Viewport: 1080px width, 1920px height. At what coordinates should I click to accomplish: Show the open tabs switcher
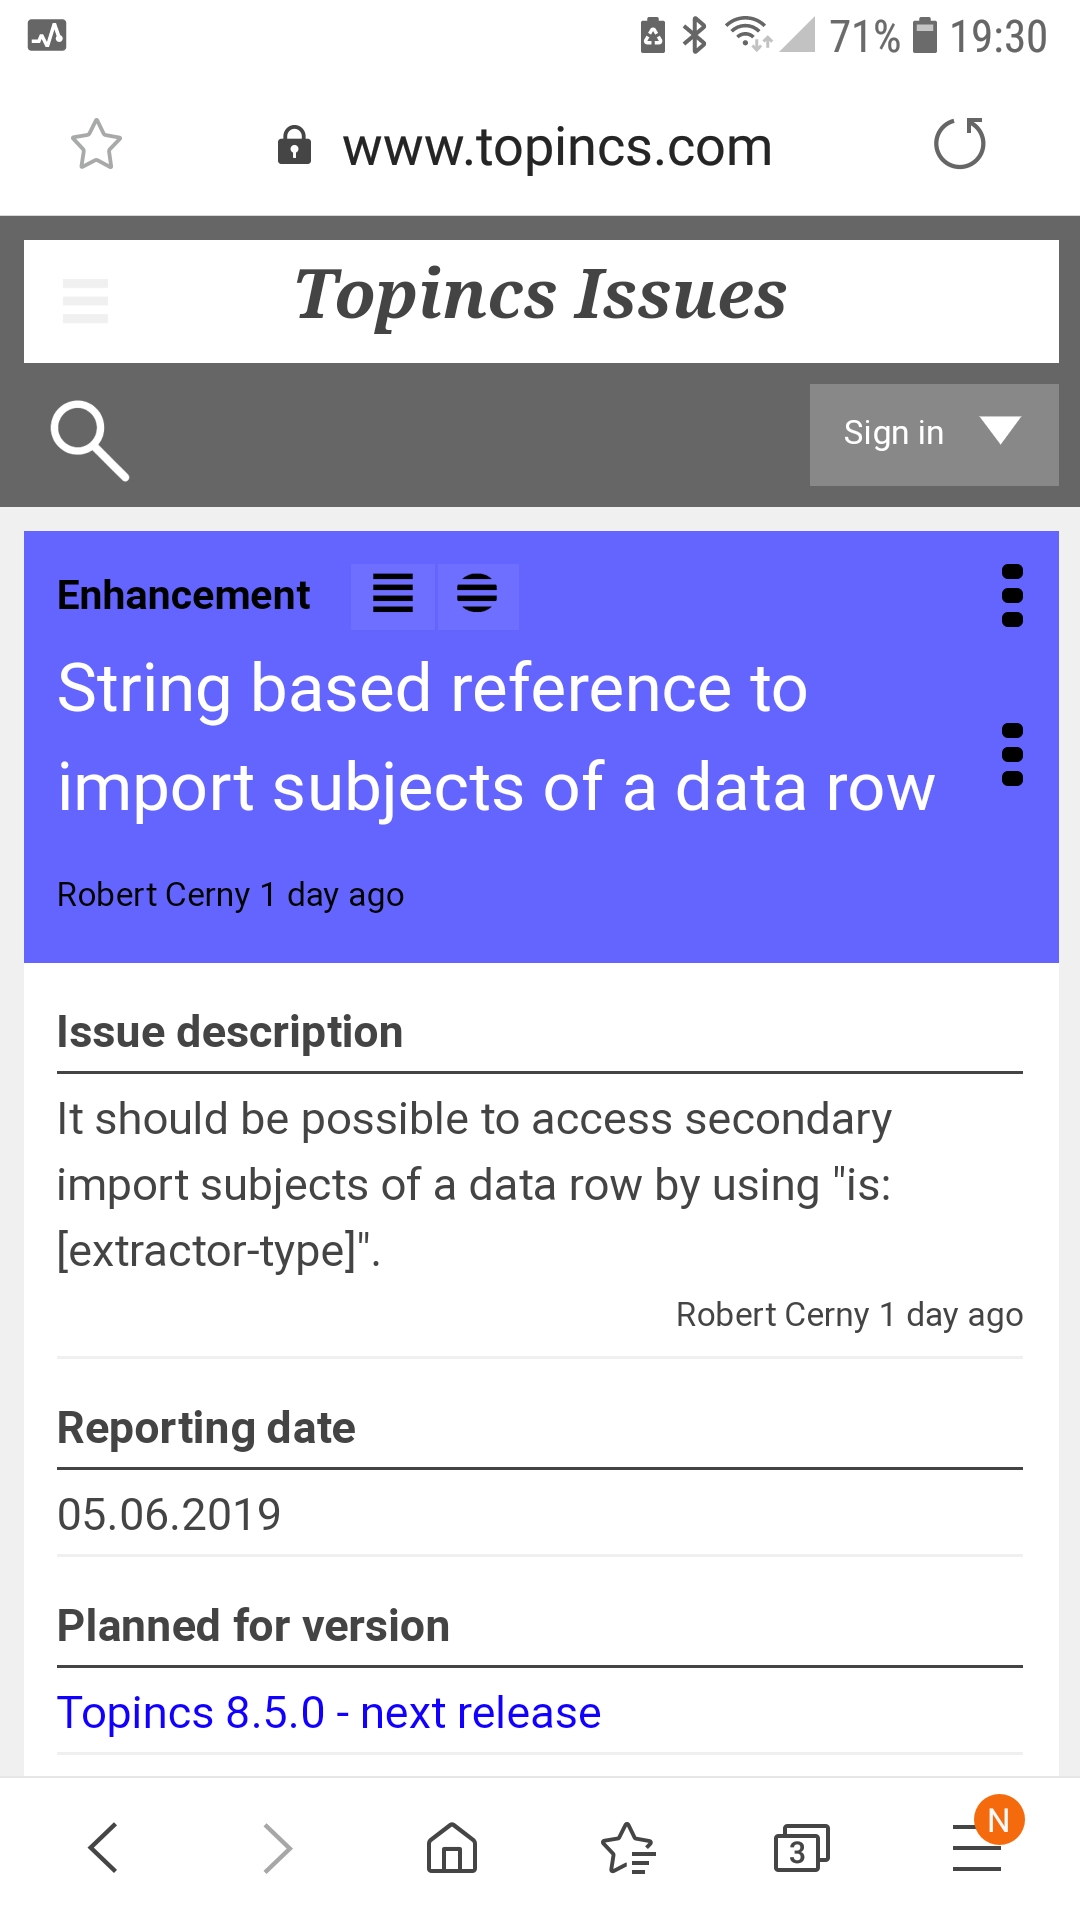801,1847
